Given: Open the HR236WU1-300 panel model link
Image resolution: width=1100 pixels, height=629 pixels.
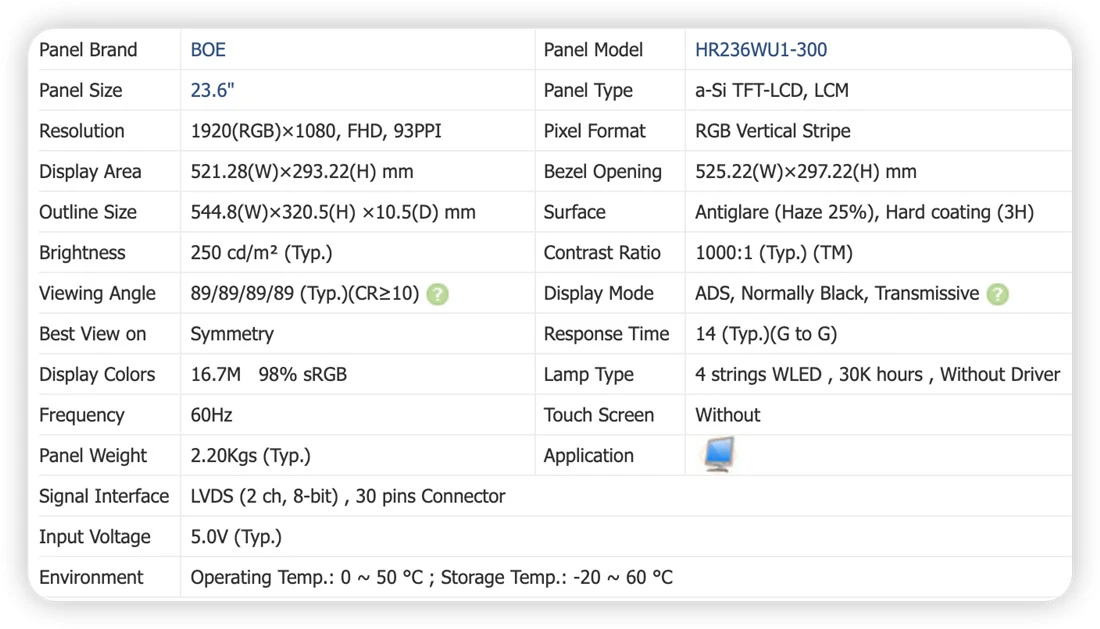Looking at the screenshot, I should 760,50.
